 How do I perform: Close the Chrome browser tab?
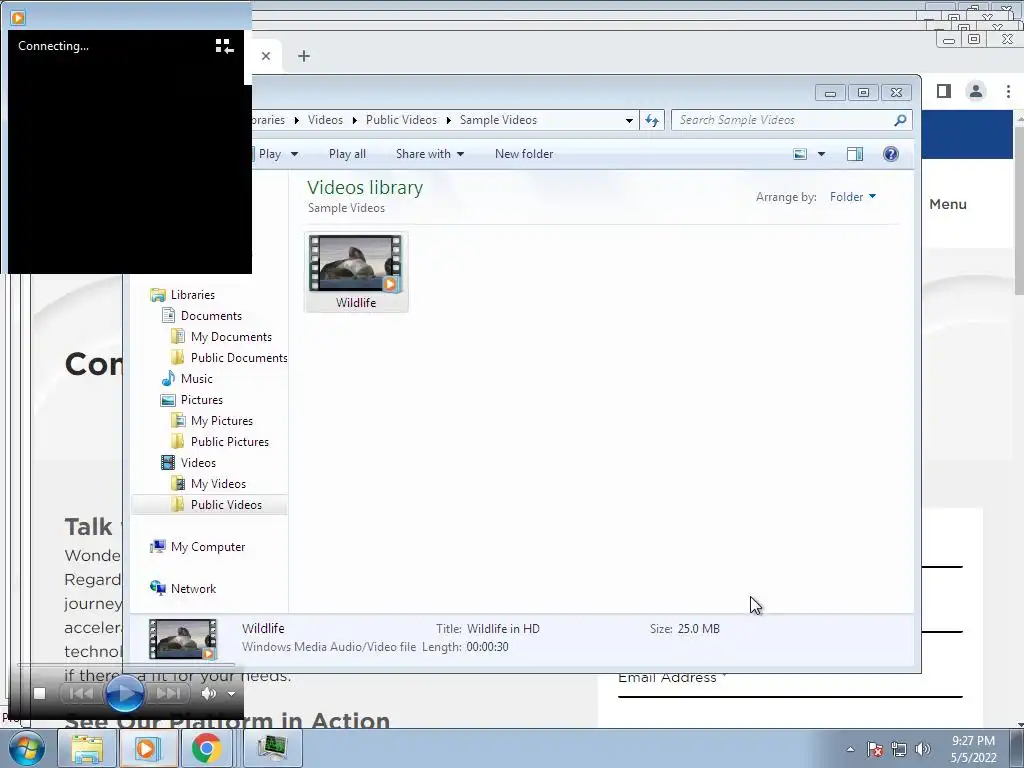pos(266,56)
